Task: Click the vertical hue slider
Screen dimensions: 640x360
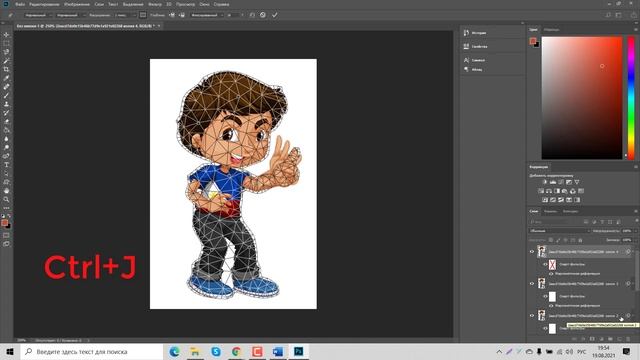Action: tap(631, 98)
